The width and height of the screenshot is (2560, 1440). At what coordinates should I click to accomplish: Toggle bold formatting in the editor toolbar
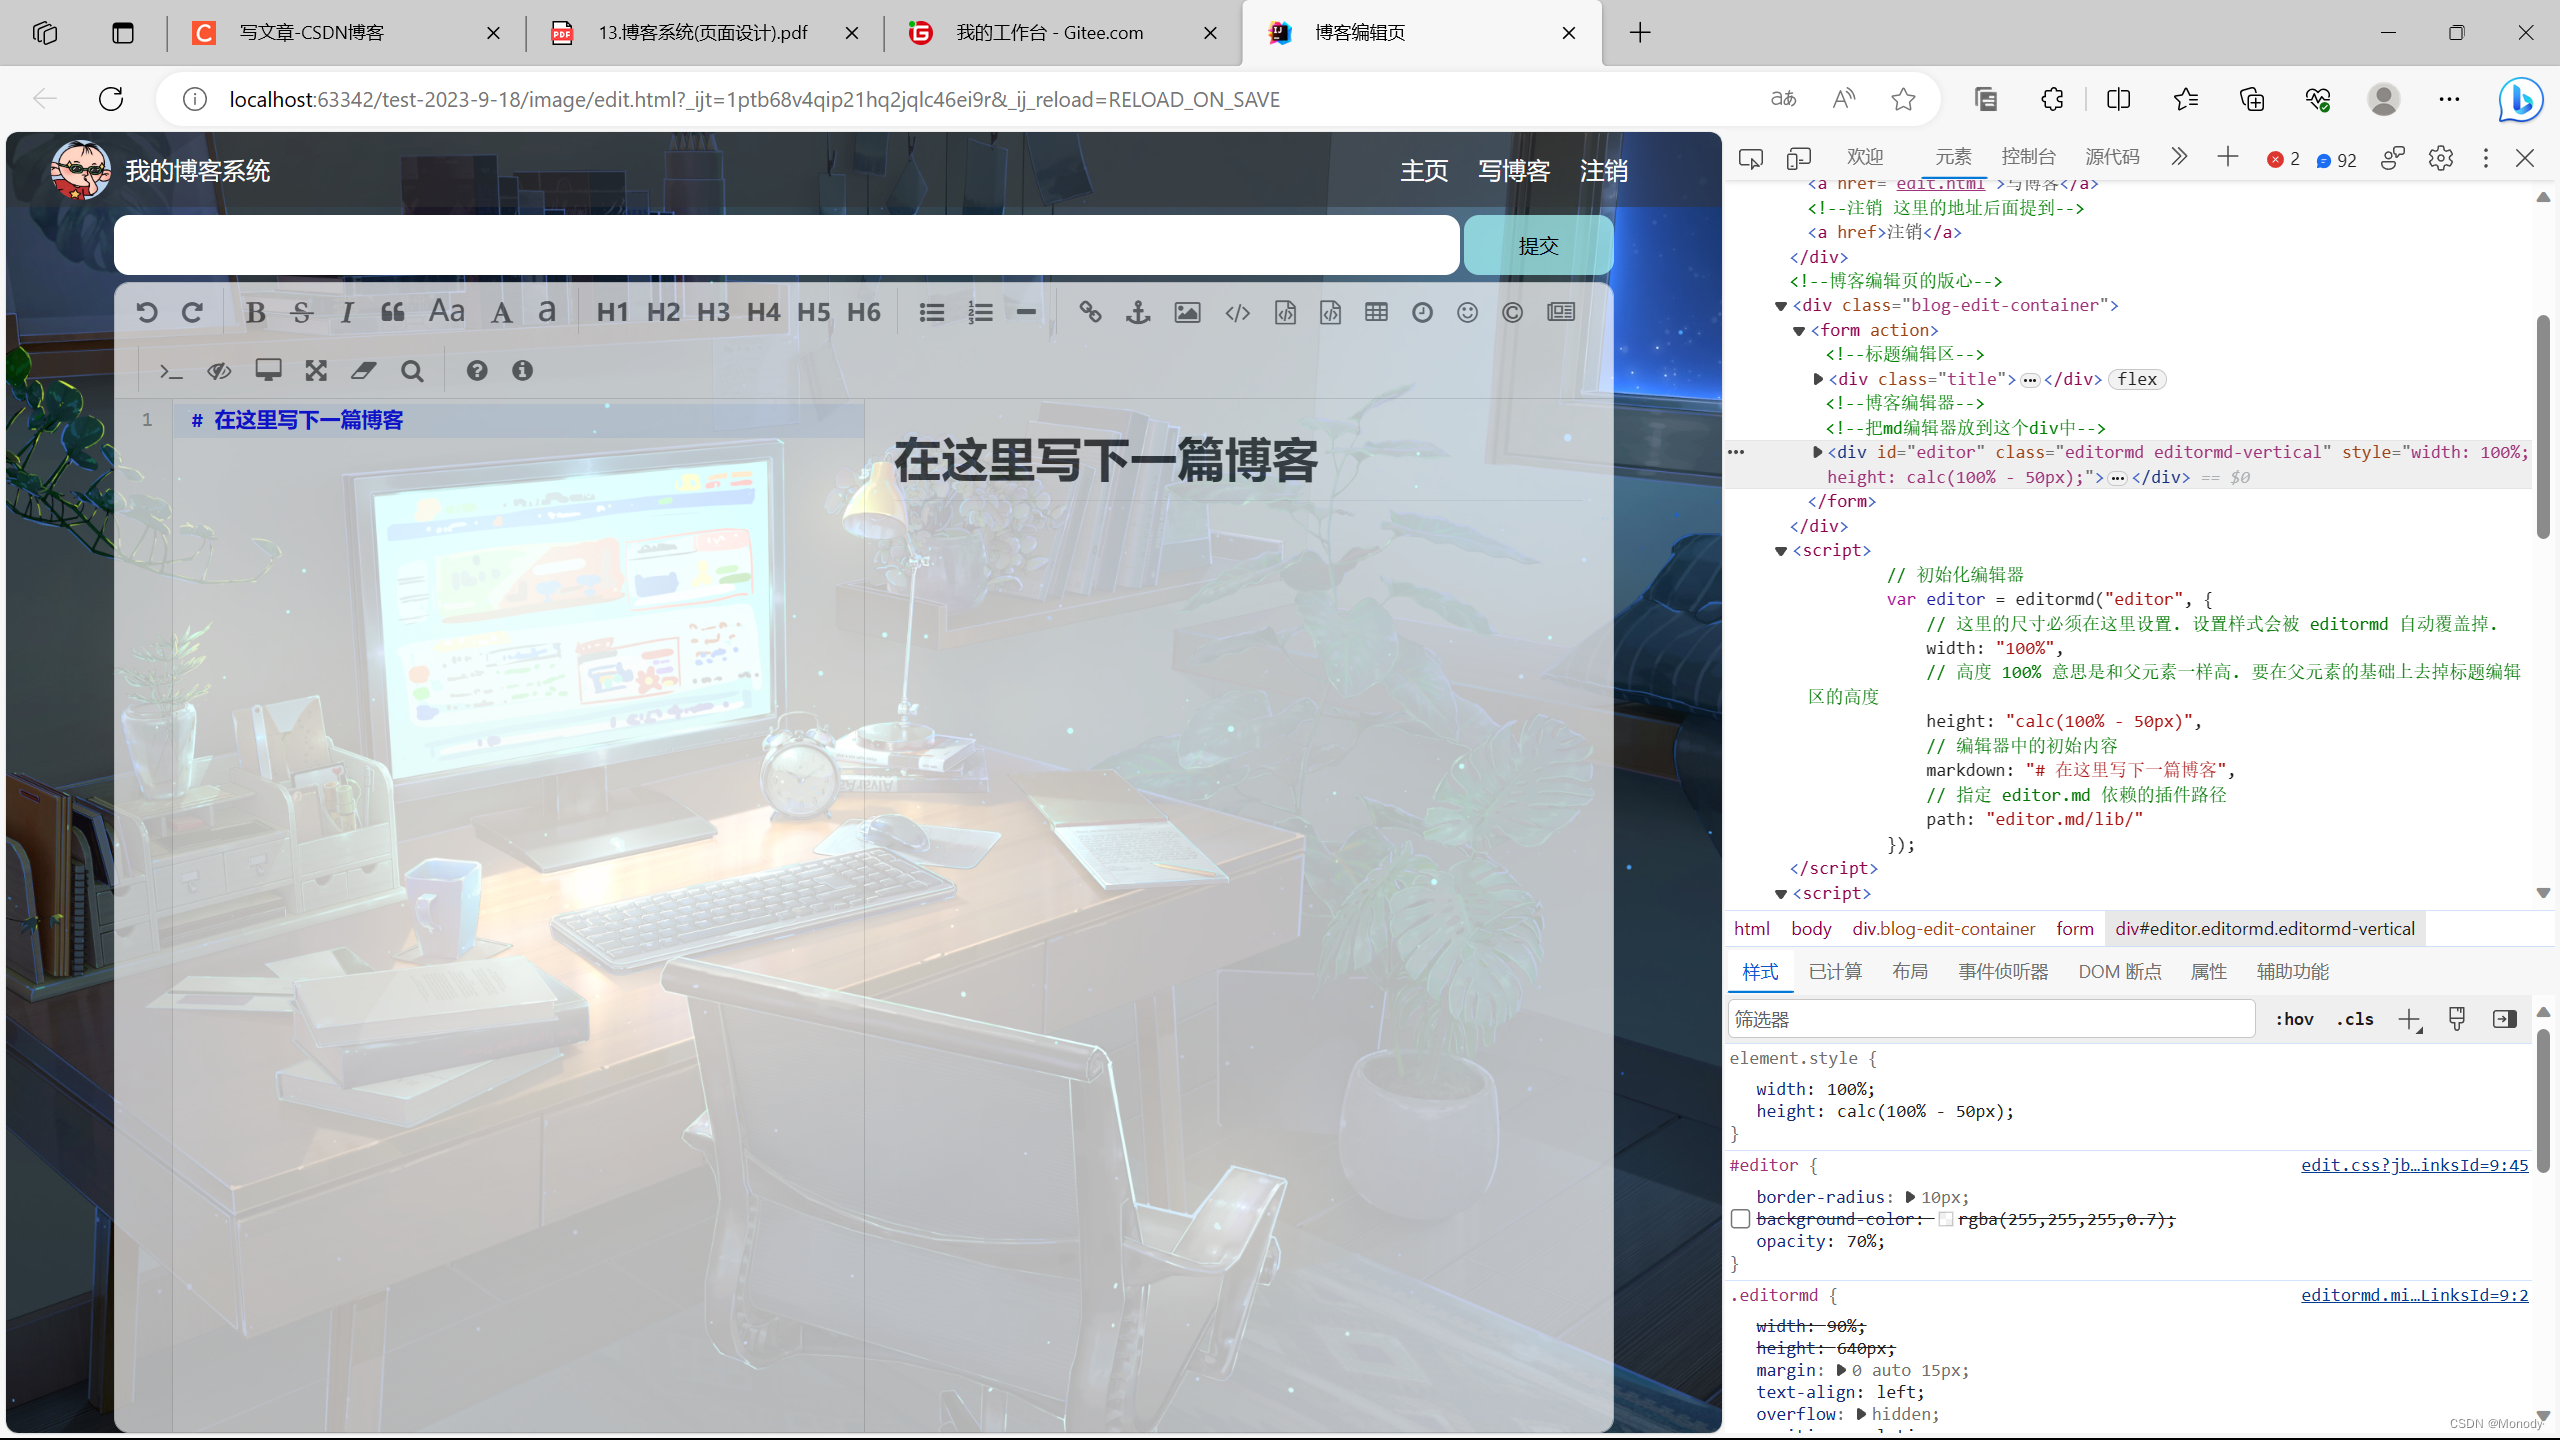pyautogui.click(x=255, y=313)
